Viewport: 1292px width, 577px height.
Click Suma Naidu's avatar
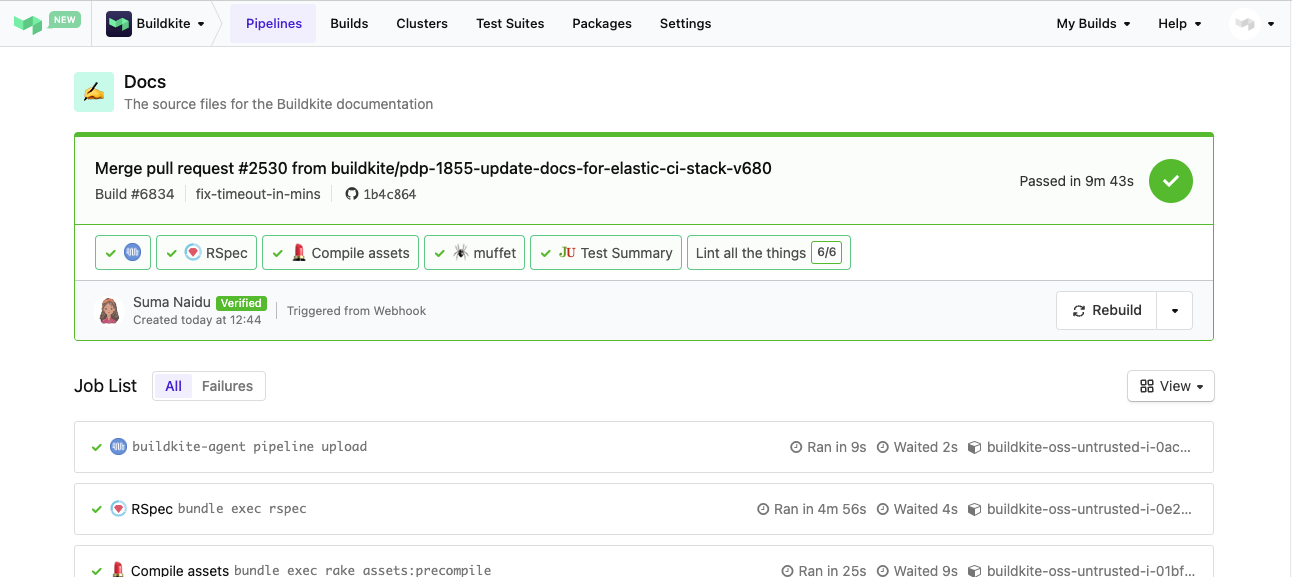point(110,310)
